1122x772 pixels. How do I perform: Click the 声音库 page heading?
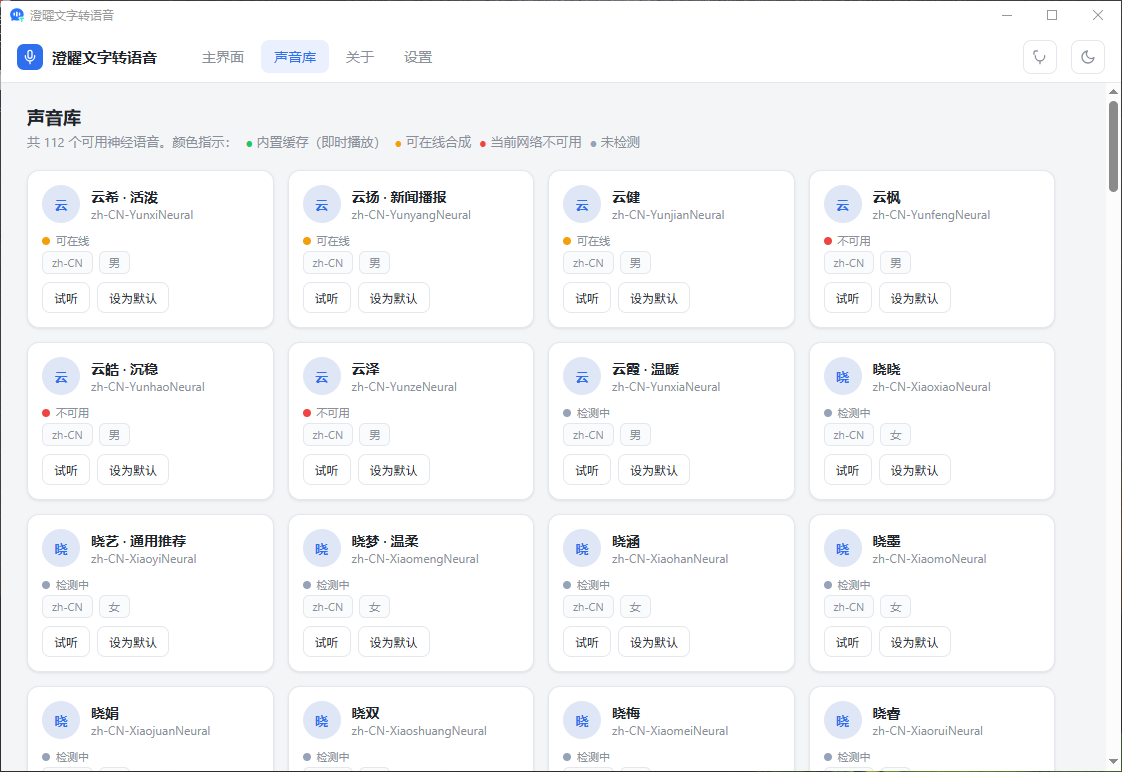point(54,118)
